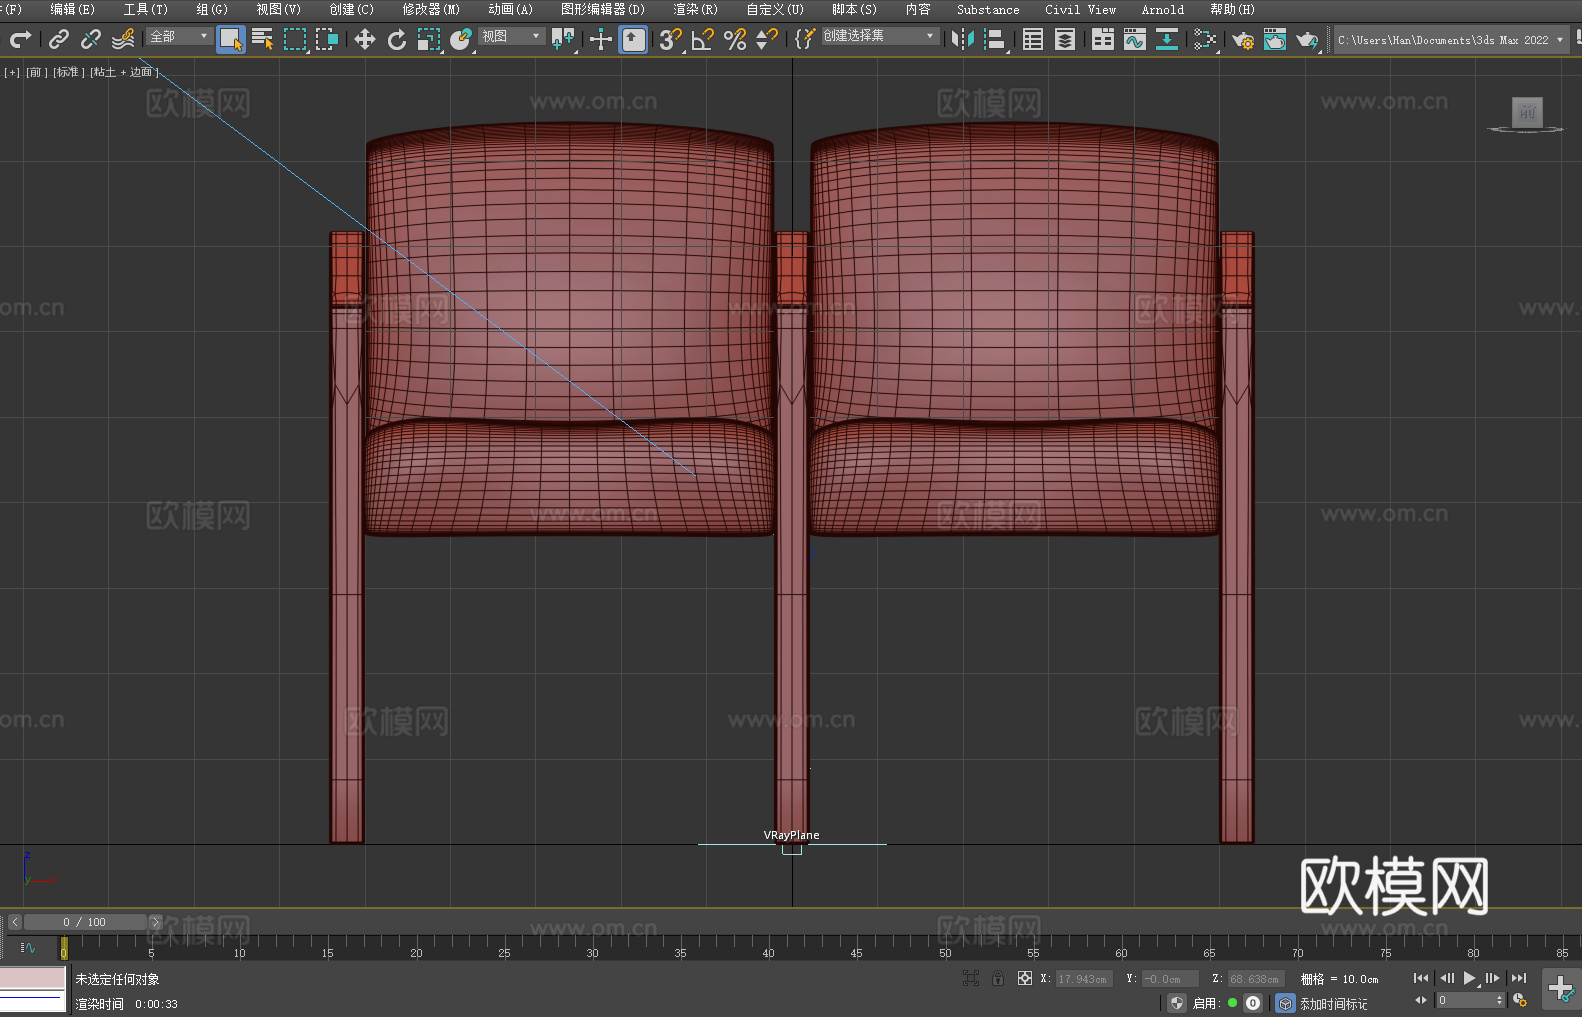The height and width of the screenshot is (1017, 1582).
Task: Toggle the Selection Lock icon
Action: [998, 978]
